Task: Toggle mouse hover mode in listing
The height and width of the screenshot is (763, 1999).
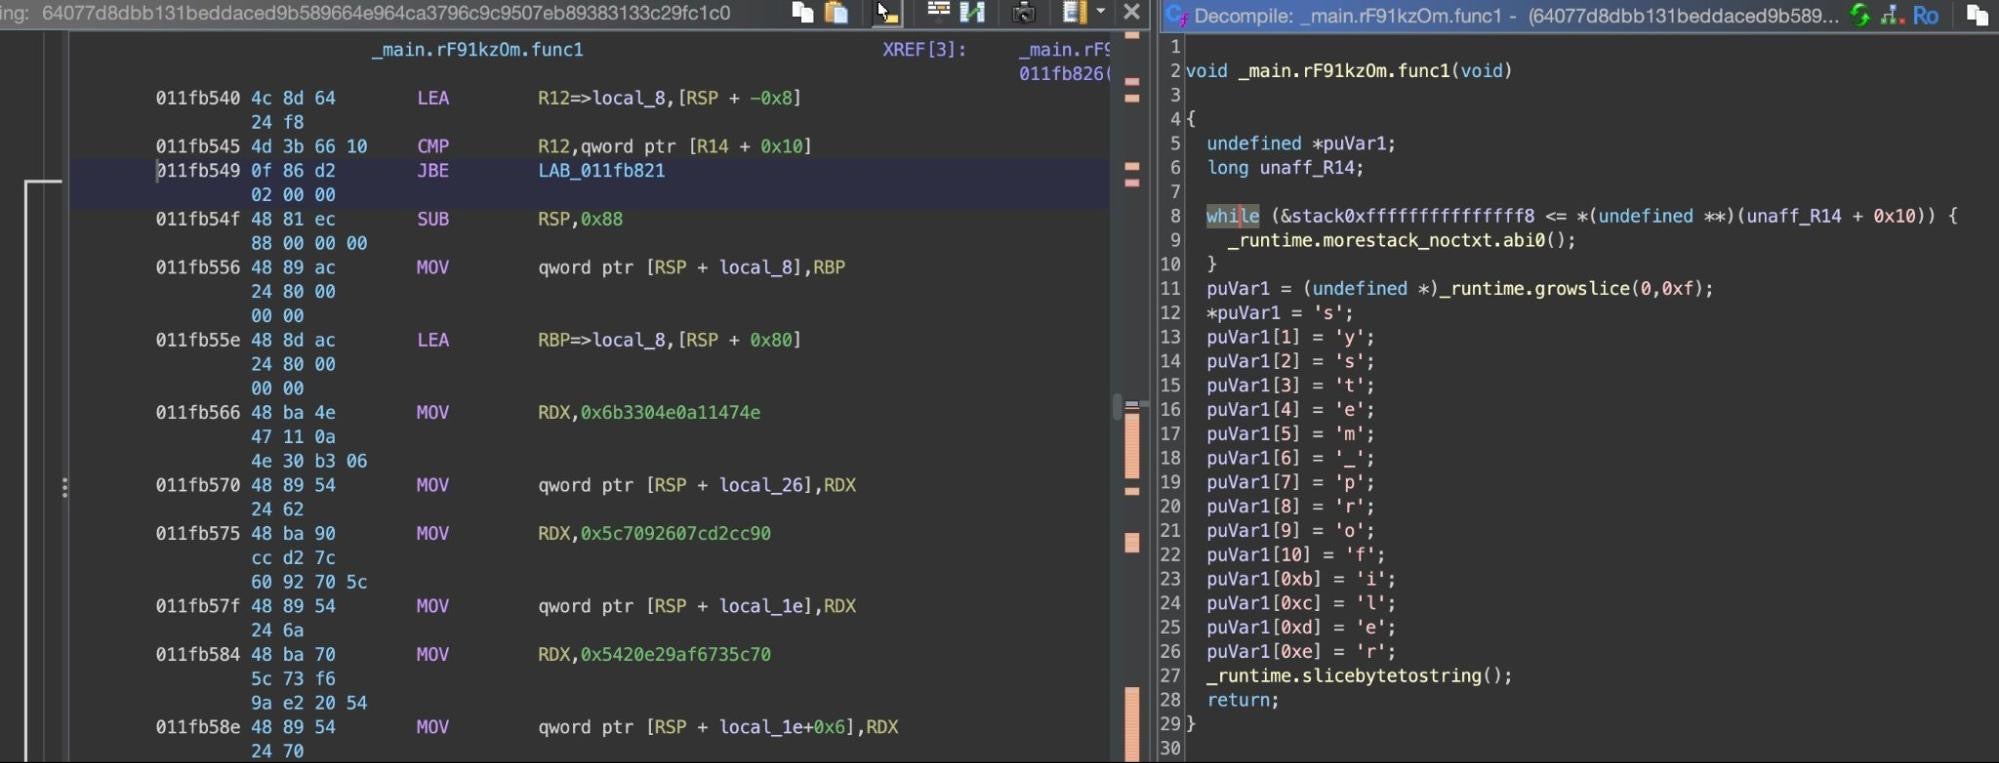Action: [886, 12]
